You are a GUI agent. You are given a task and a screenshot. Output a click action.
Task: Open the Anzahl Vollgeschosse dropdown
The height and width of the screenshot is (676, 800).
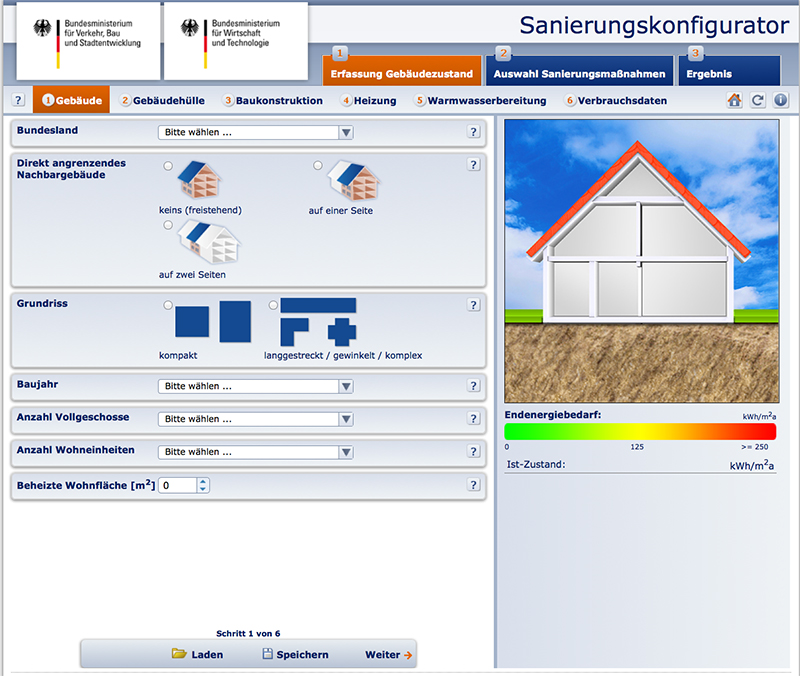coord(256,419)
